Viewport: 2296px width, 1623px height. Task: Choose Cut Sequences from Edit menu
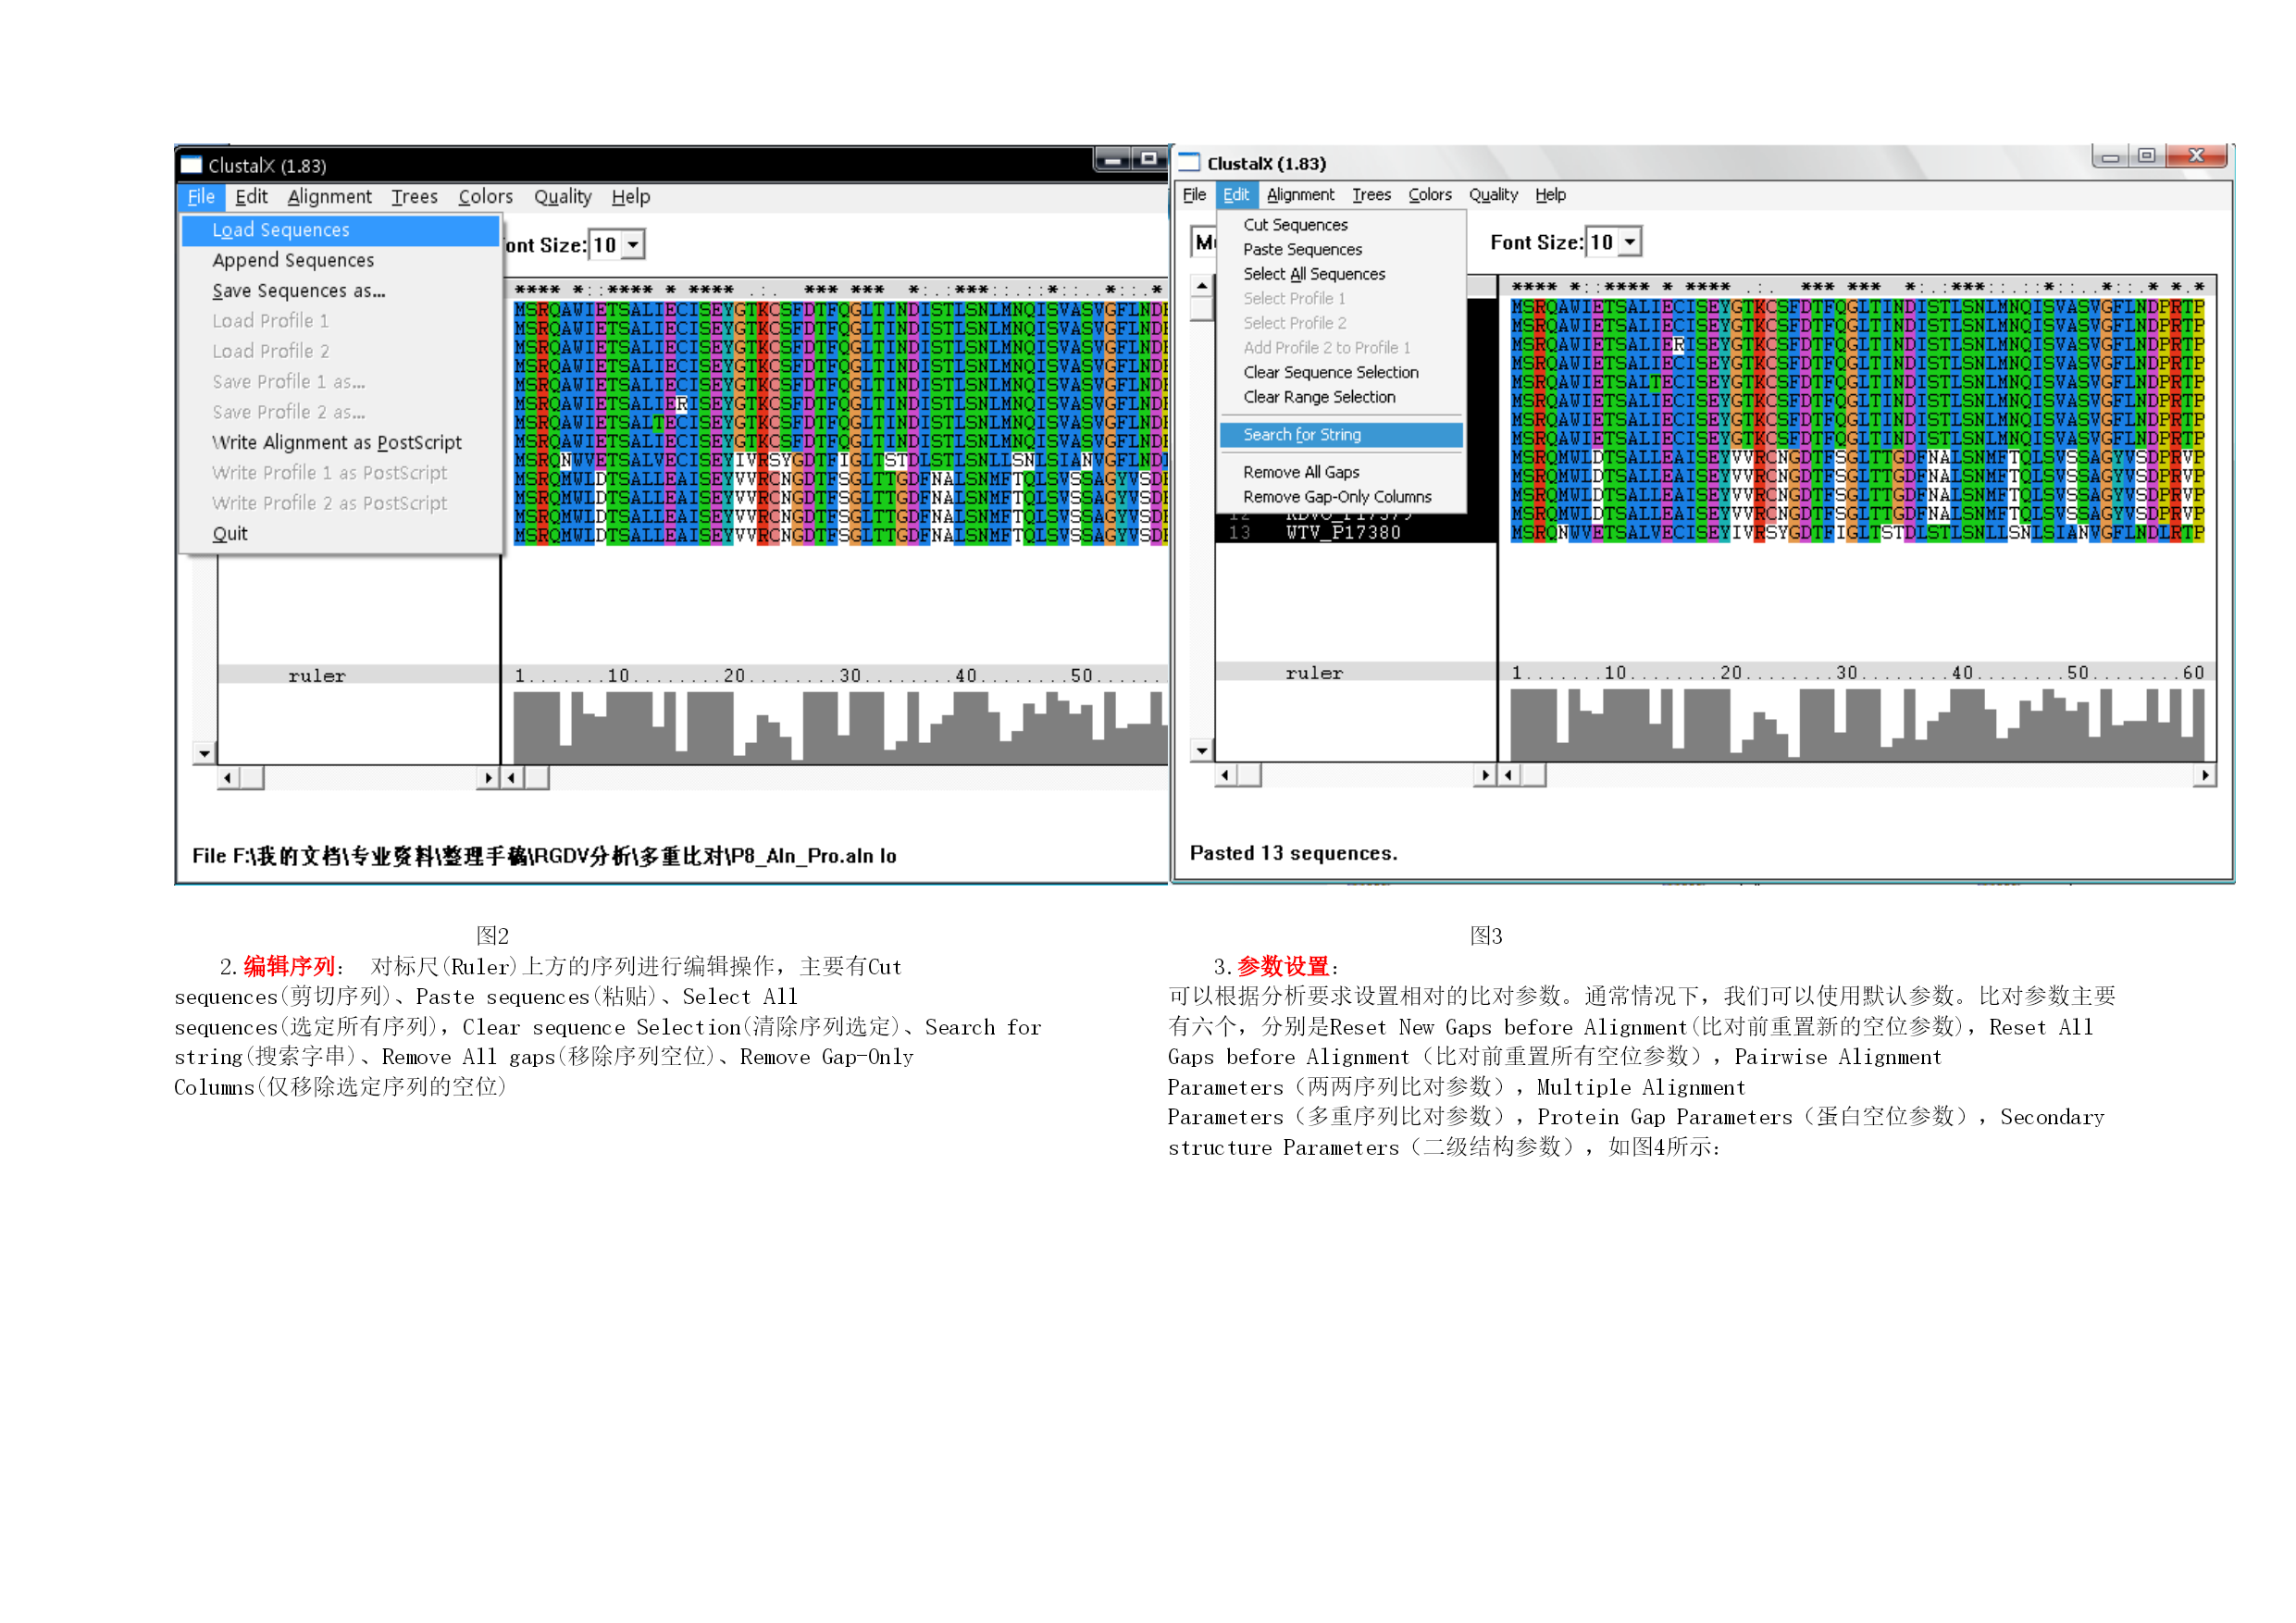click(1341, 225)
